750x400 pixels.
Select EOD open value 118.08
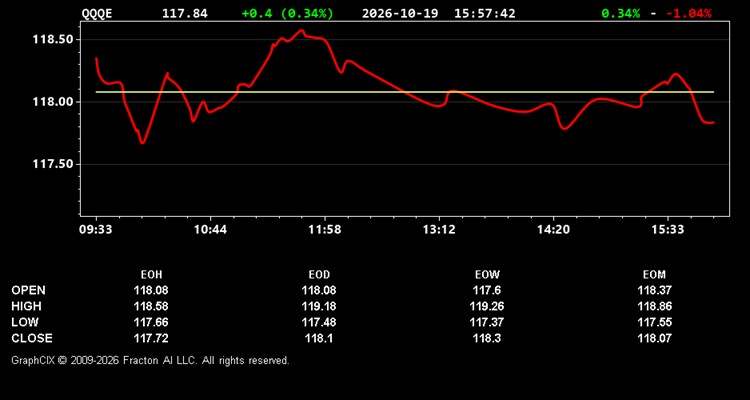pos(319,290)
